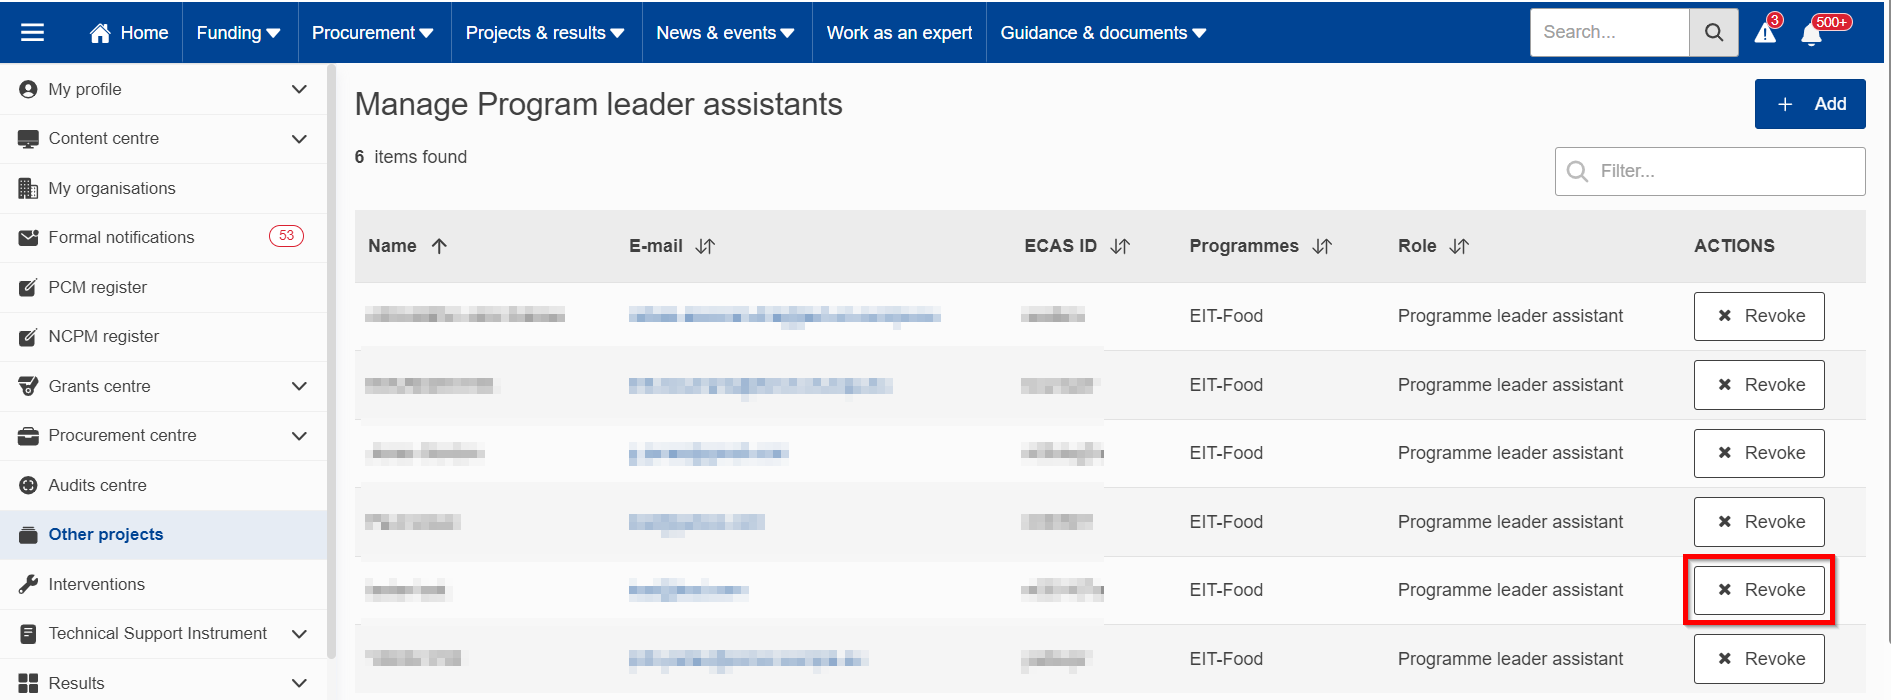Viewport: 1891px width, 700px height.
Task: Open the Guidance & documents menu
Action: tap(1103, 33)
